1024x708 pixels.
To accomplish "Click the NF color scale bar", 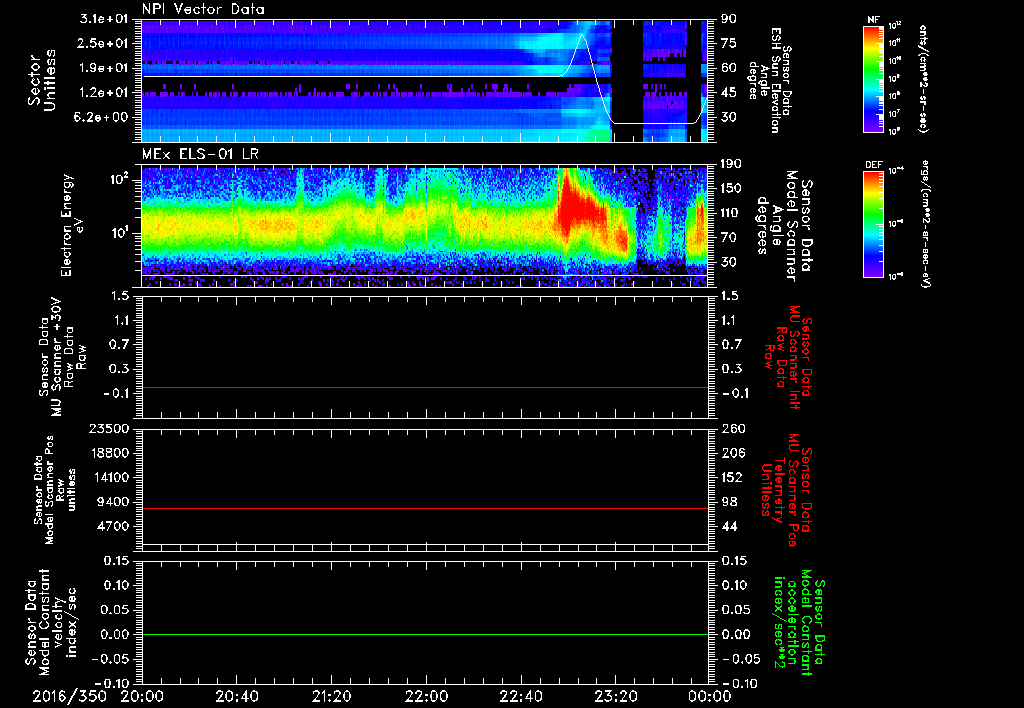I will point(873,79).
